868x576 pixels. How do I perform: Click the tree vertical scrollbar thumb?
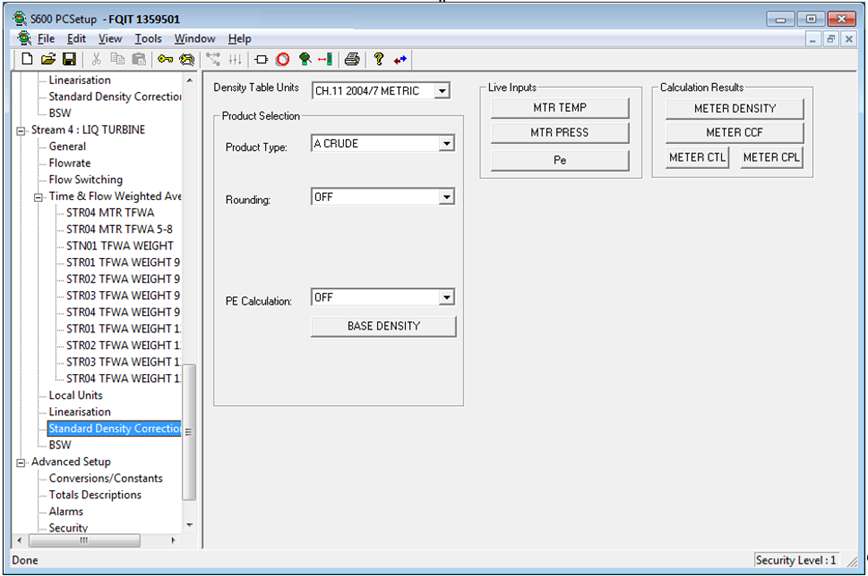click(x=189, y=432)
